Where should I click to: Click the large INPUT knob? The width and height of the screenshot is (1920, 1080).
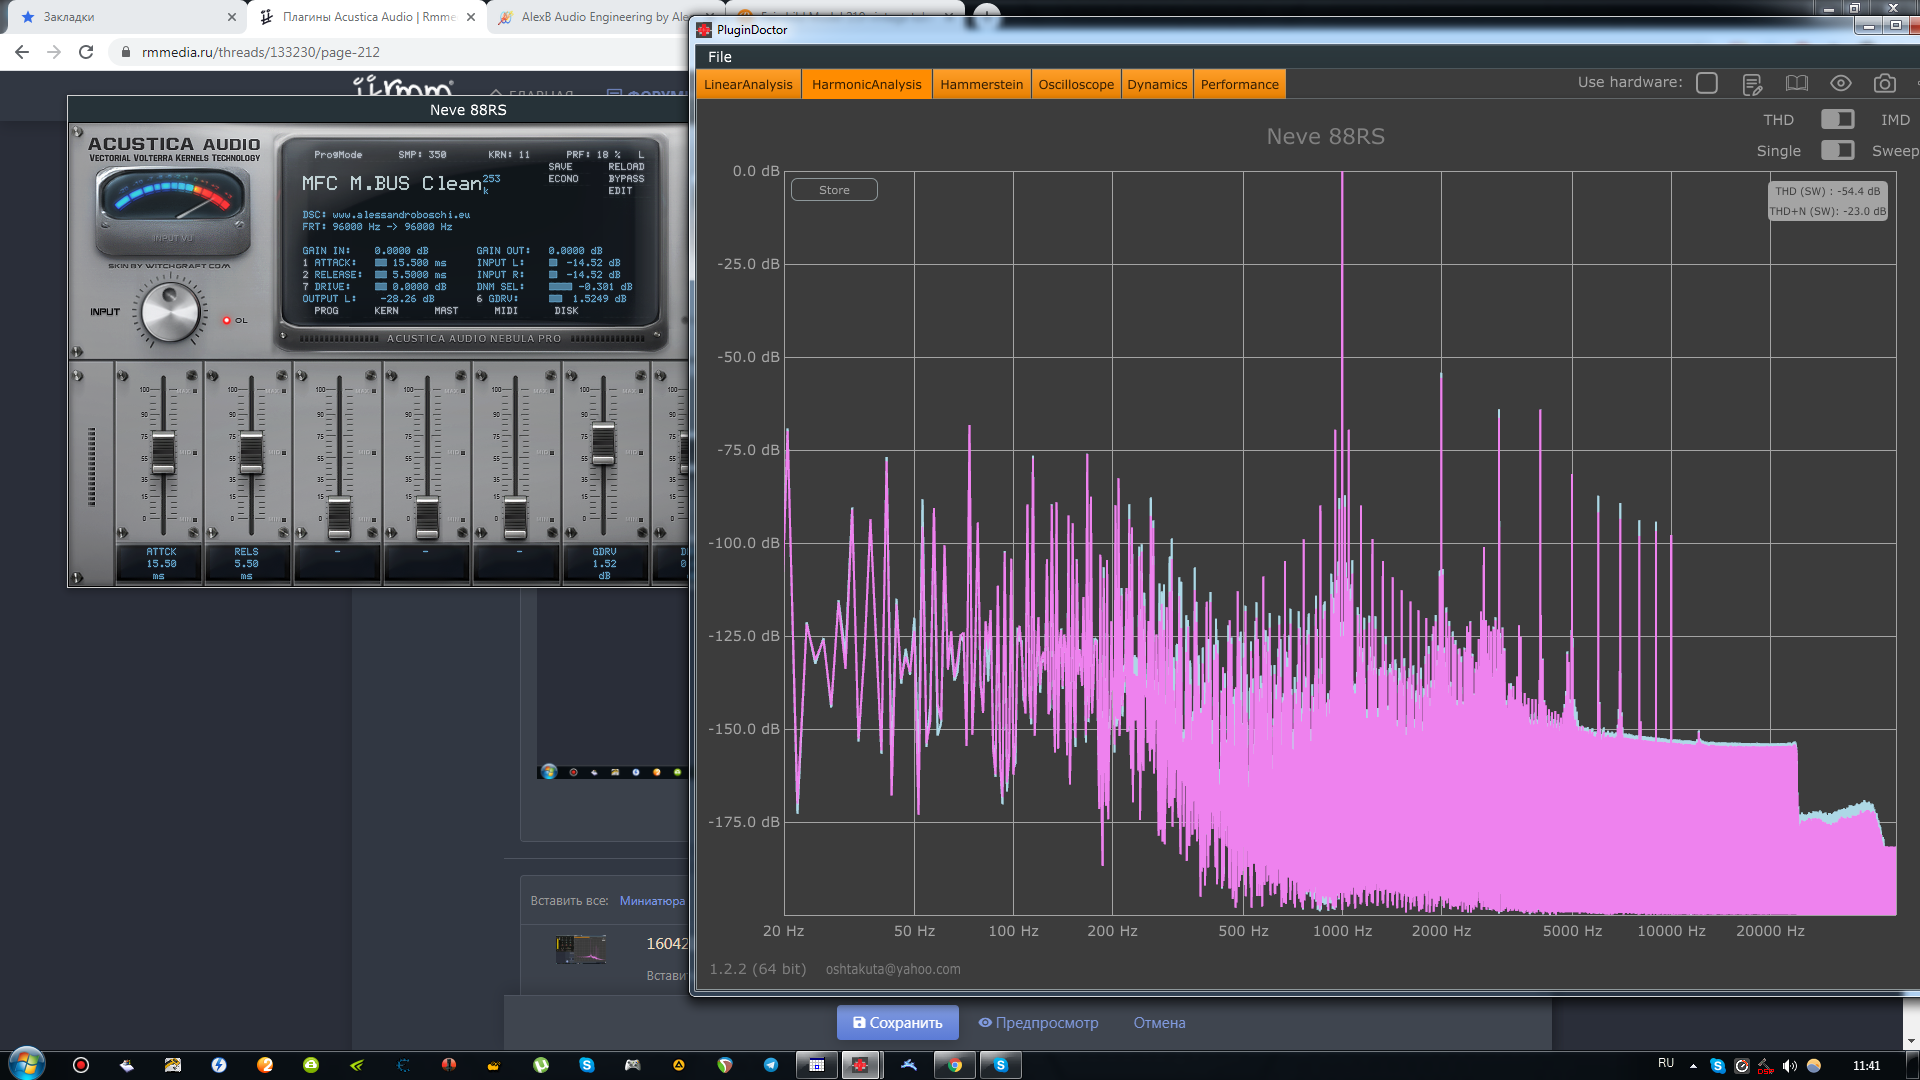click(171, 312)
